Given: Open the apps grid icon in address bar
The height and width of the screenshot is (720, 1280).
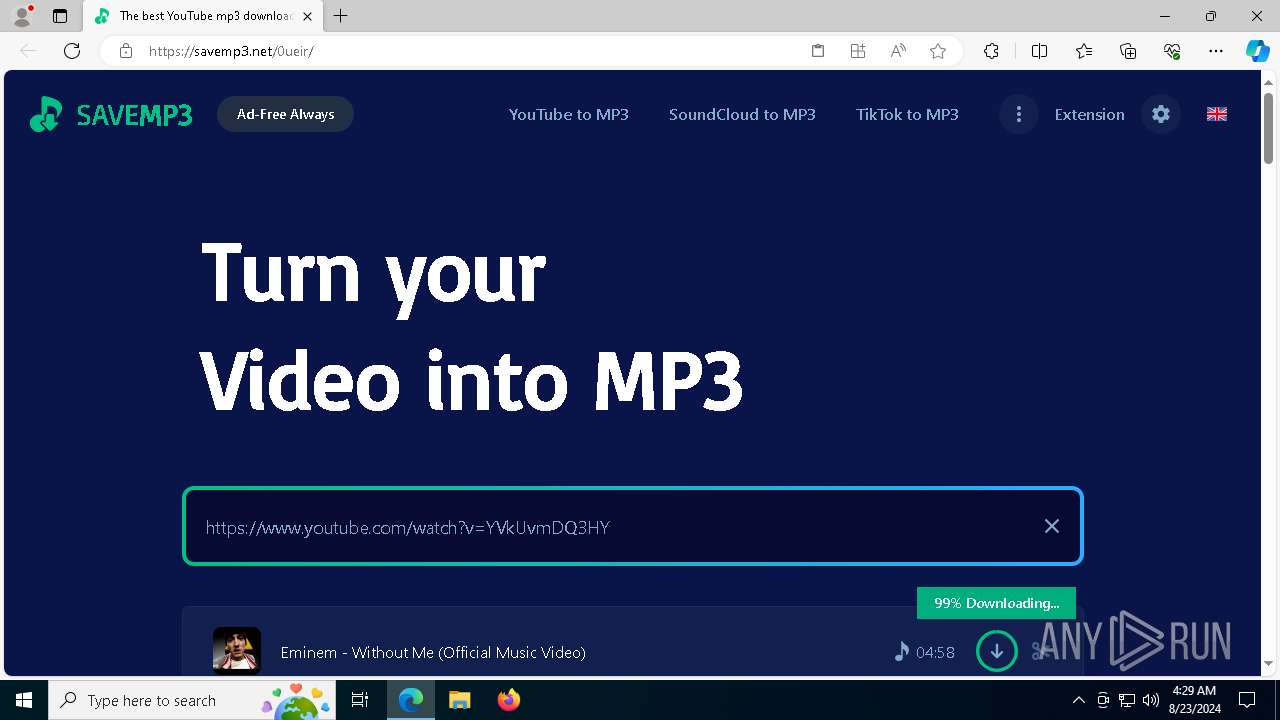Looking at the screenshot, I should click(858, 51).
